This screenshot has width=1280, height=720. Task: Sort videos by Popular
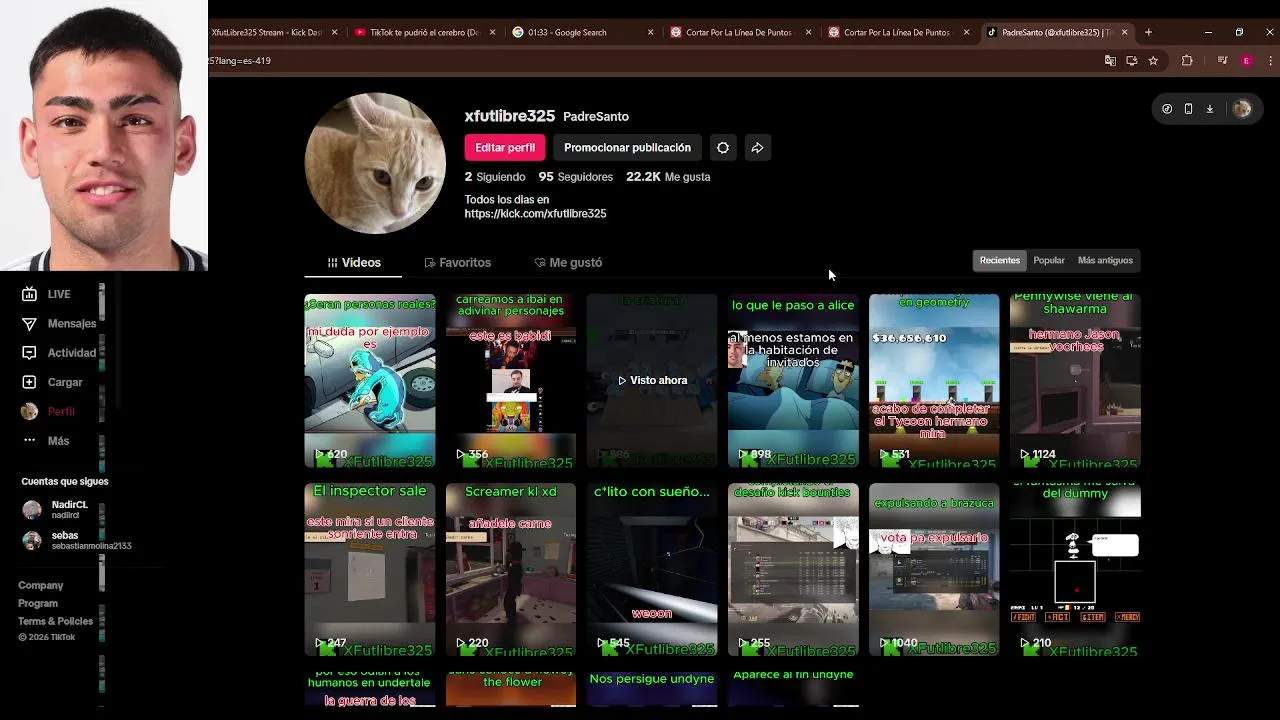click(x=1049, y=260)
